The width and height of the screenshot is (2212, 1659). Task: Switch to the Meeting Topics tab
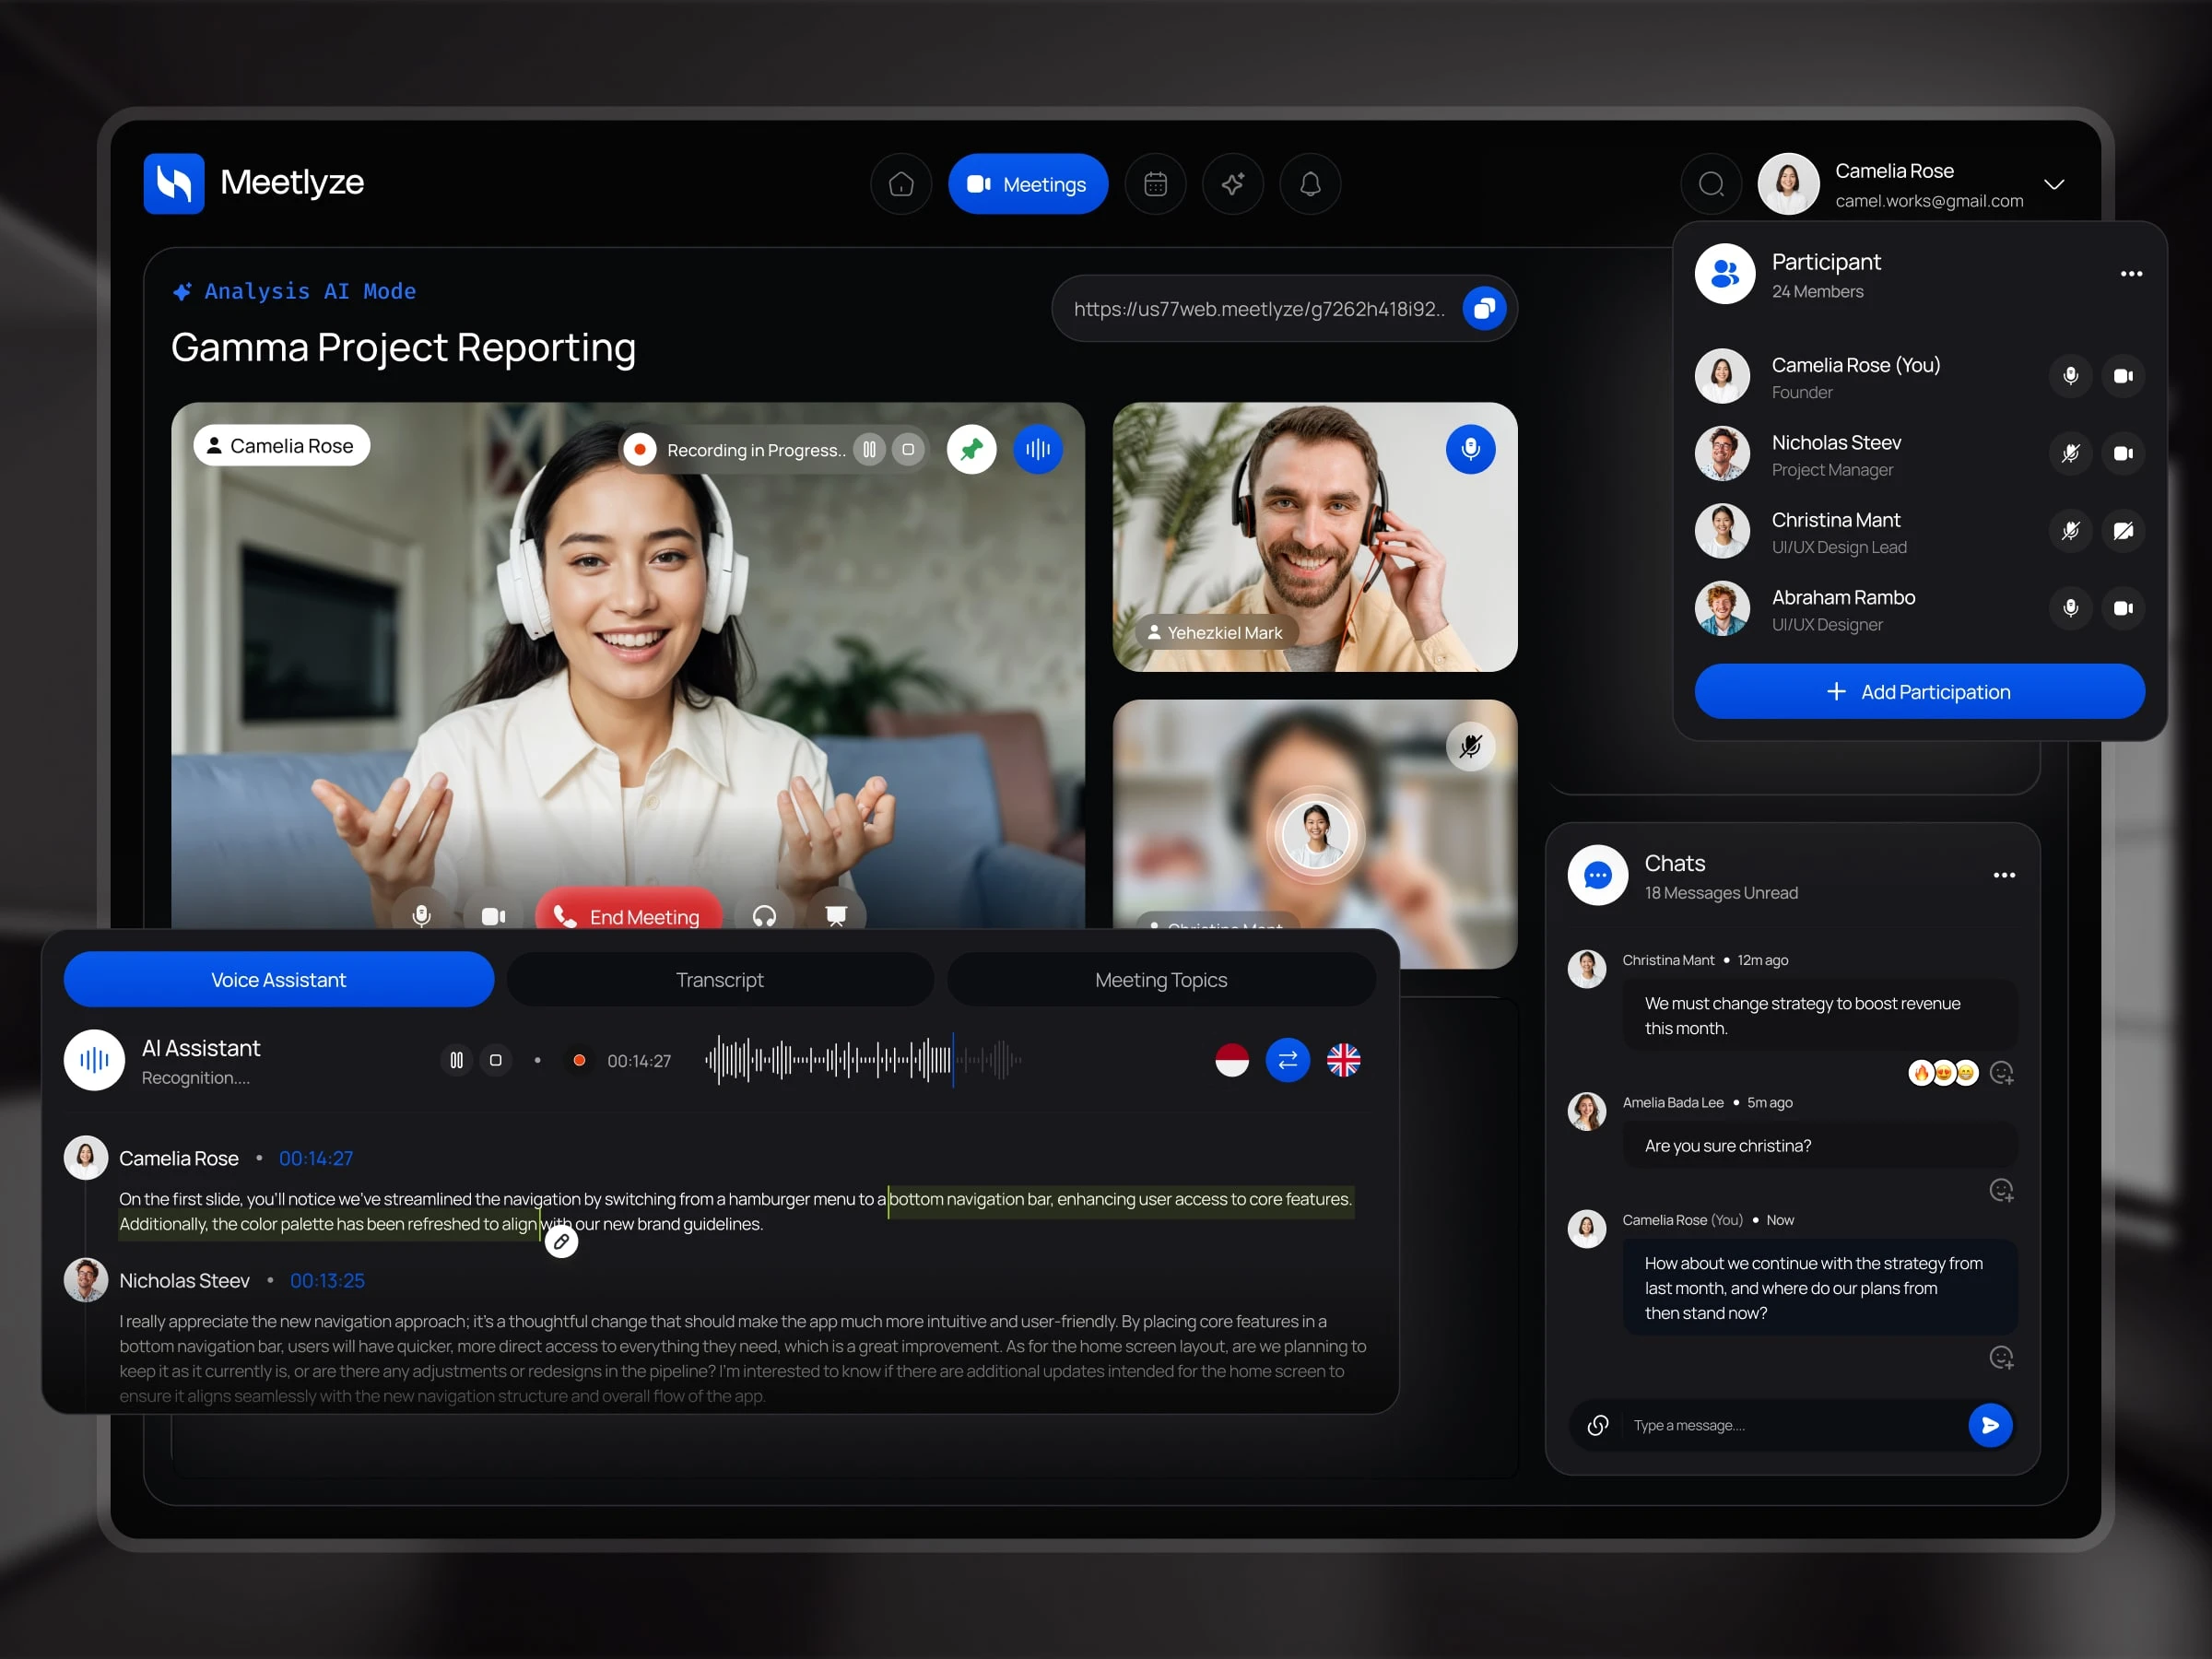[1160, 980]
